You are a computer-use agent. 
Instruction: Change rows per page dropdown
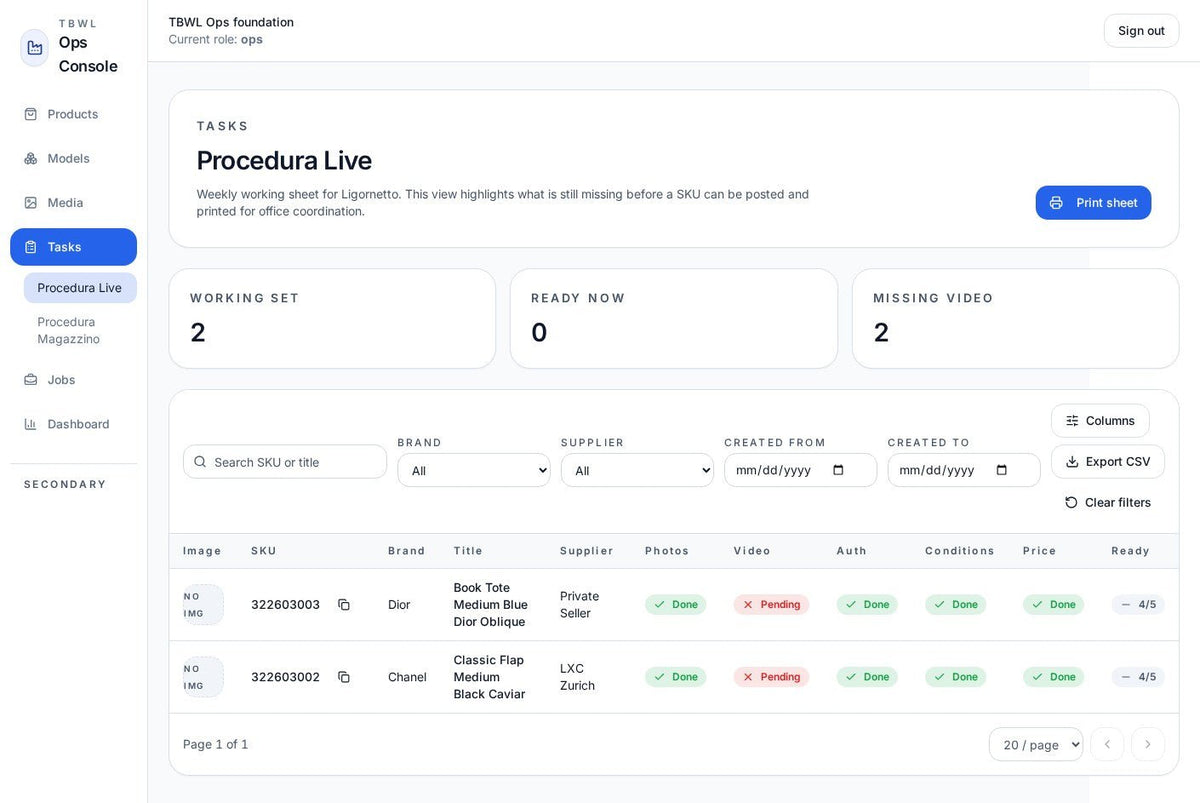(x=1036, y=744)
